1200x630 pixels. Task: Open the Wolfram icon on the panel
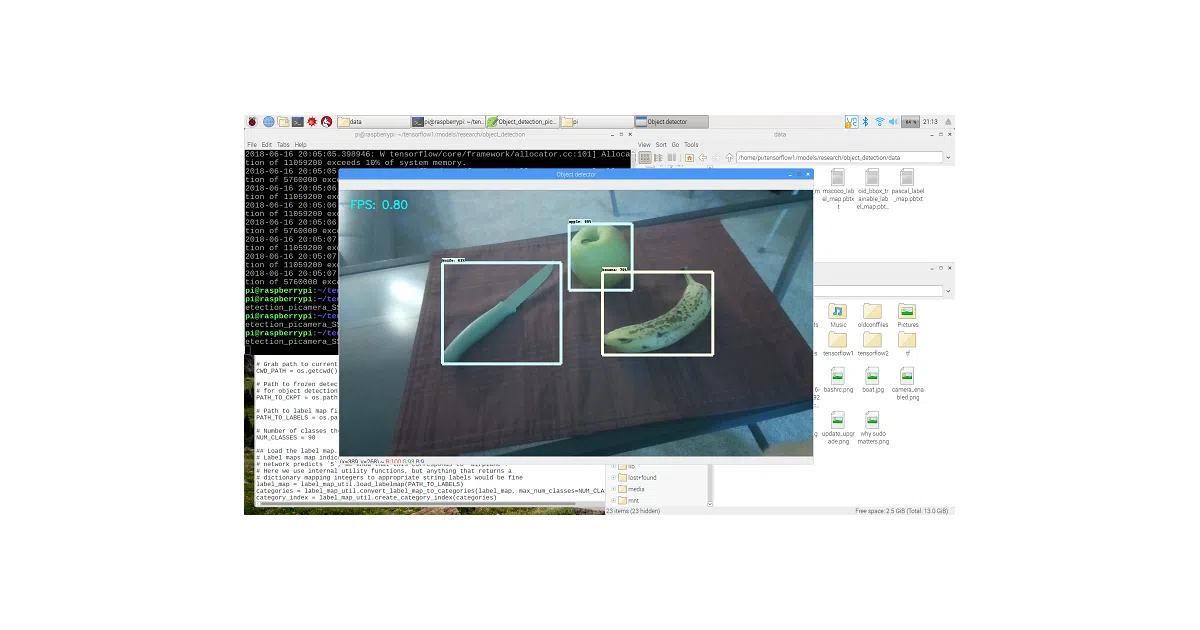point(326,122)
